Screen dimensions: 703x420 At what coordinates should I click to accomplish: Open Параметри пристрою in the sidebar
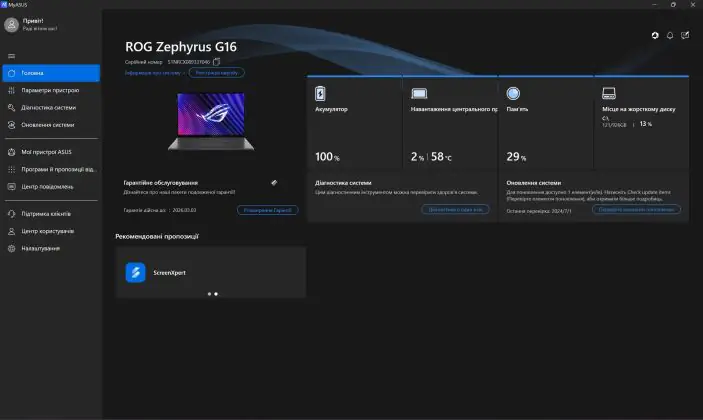[x=51, y=91]
